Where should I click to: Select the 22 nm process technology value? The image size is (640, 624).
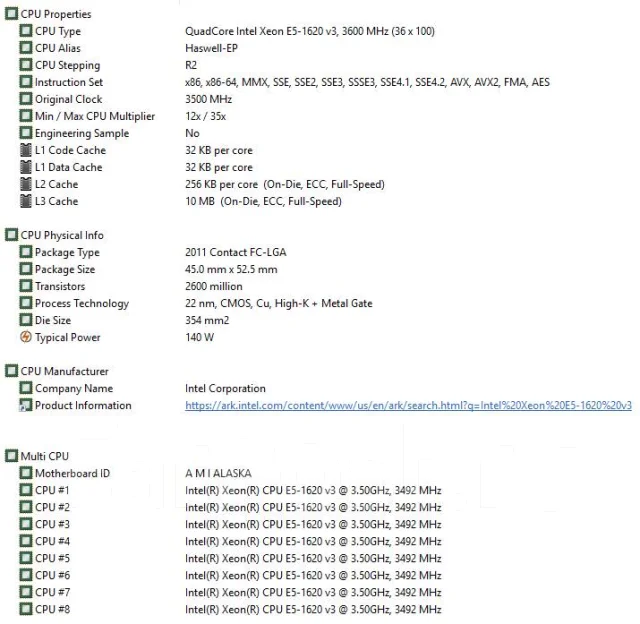[x=278, y=303]
